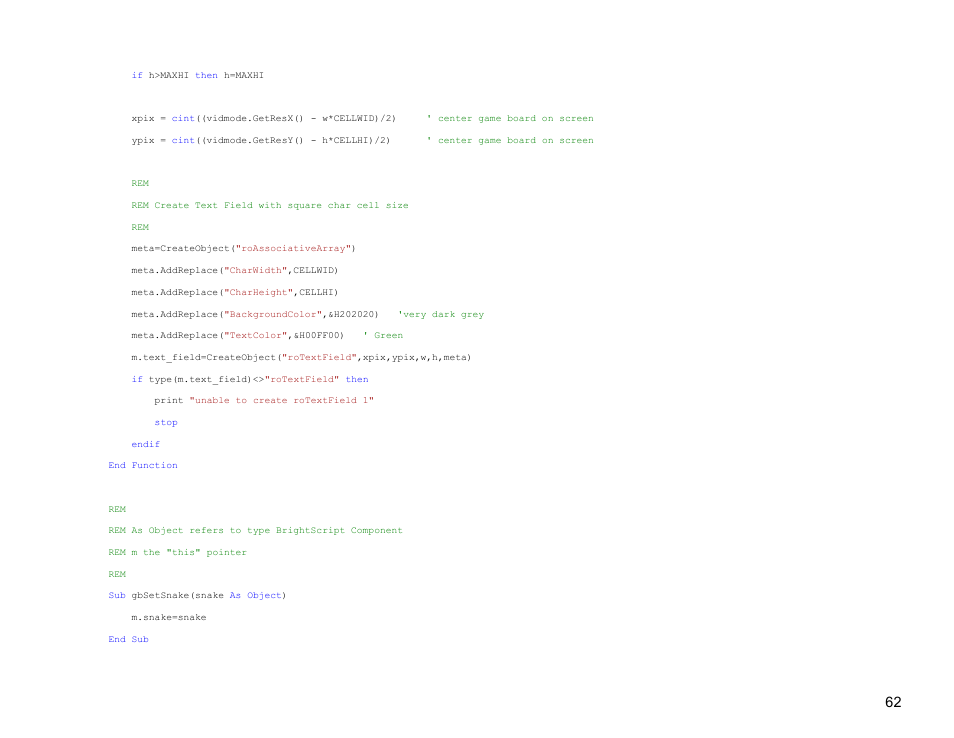Screen dimensions: 954x738
Task: Click the 'if type(m.text_field)<>' line
Action: tap(250, 379)
